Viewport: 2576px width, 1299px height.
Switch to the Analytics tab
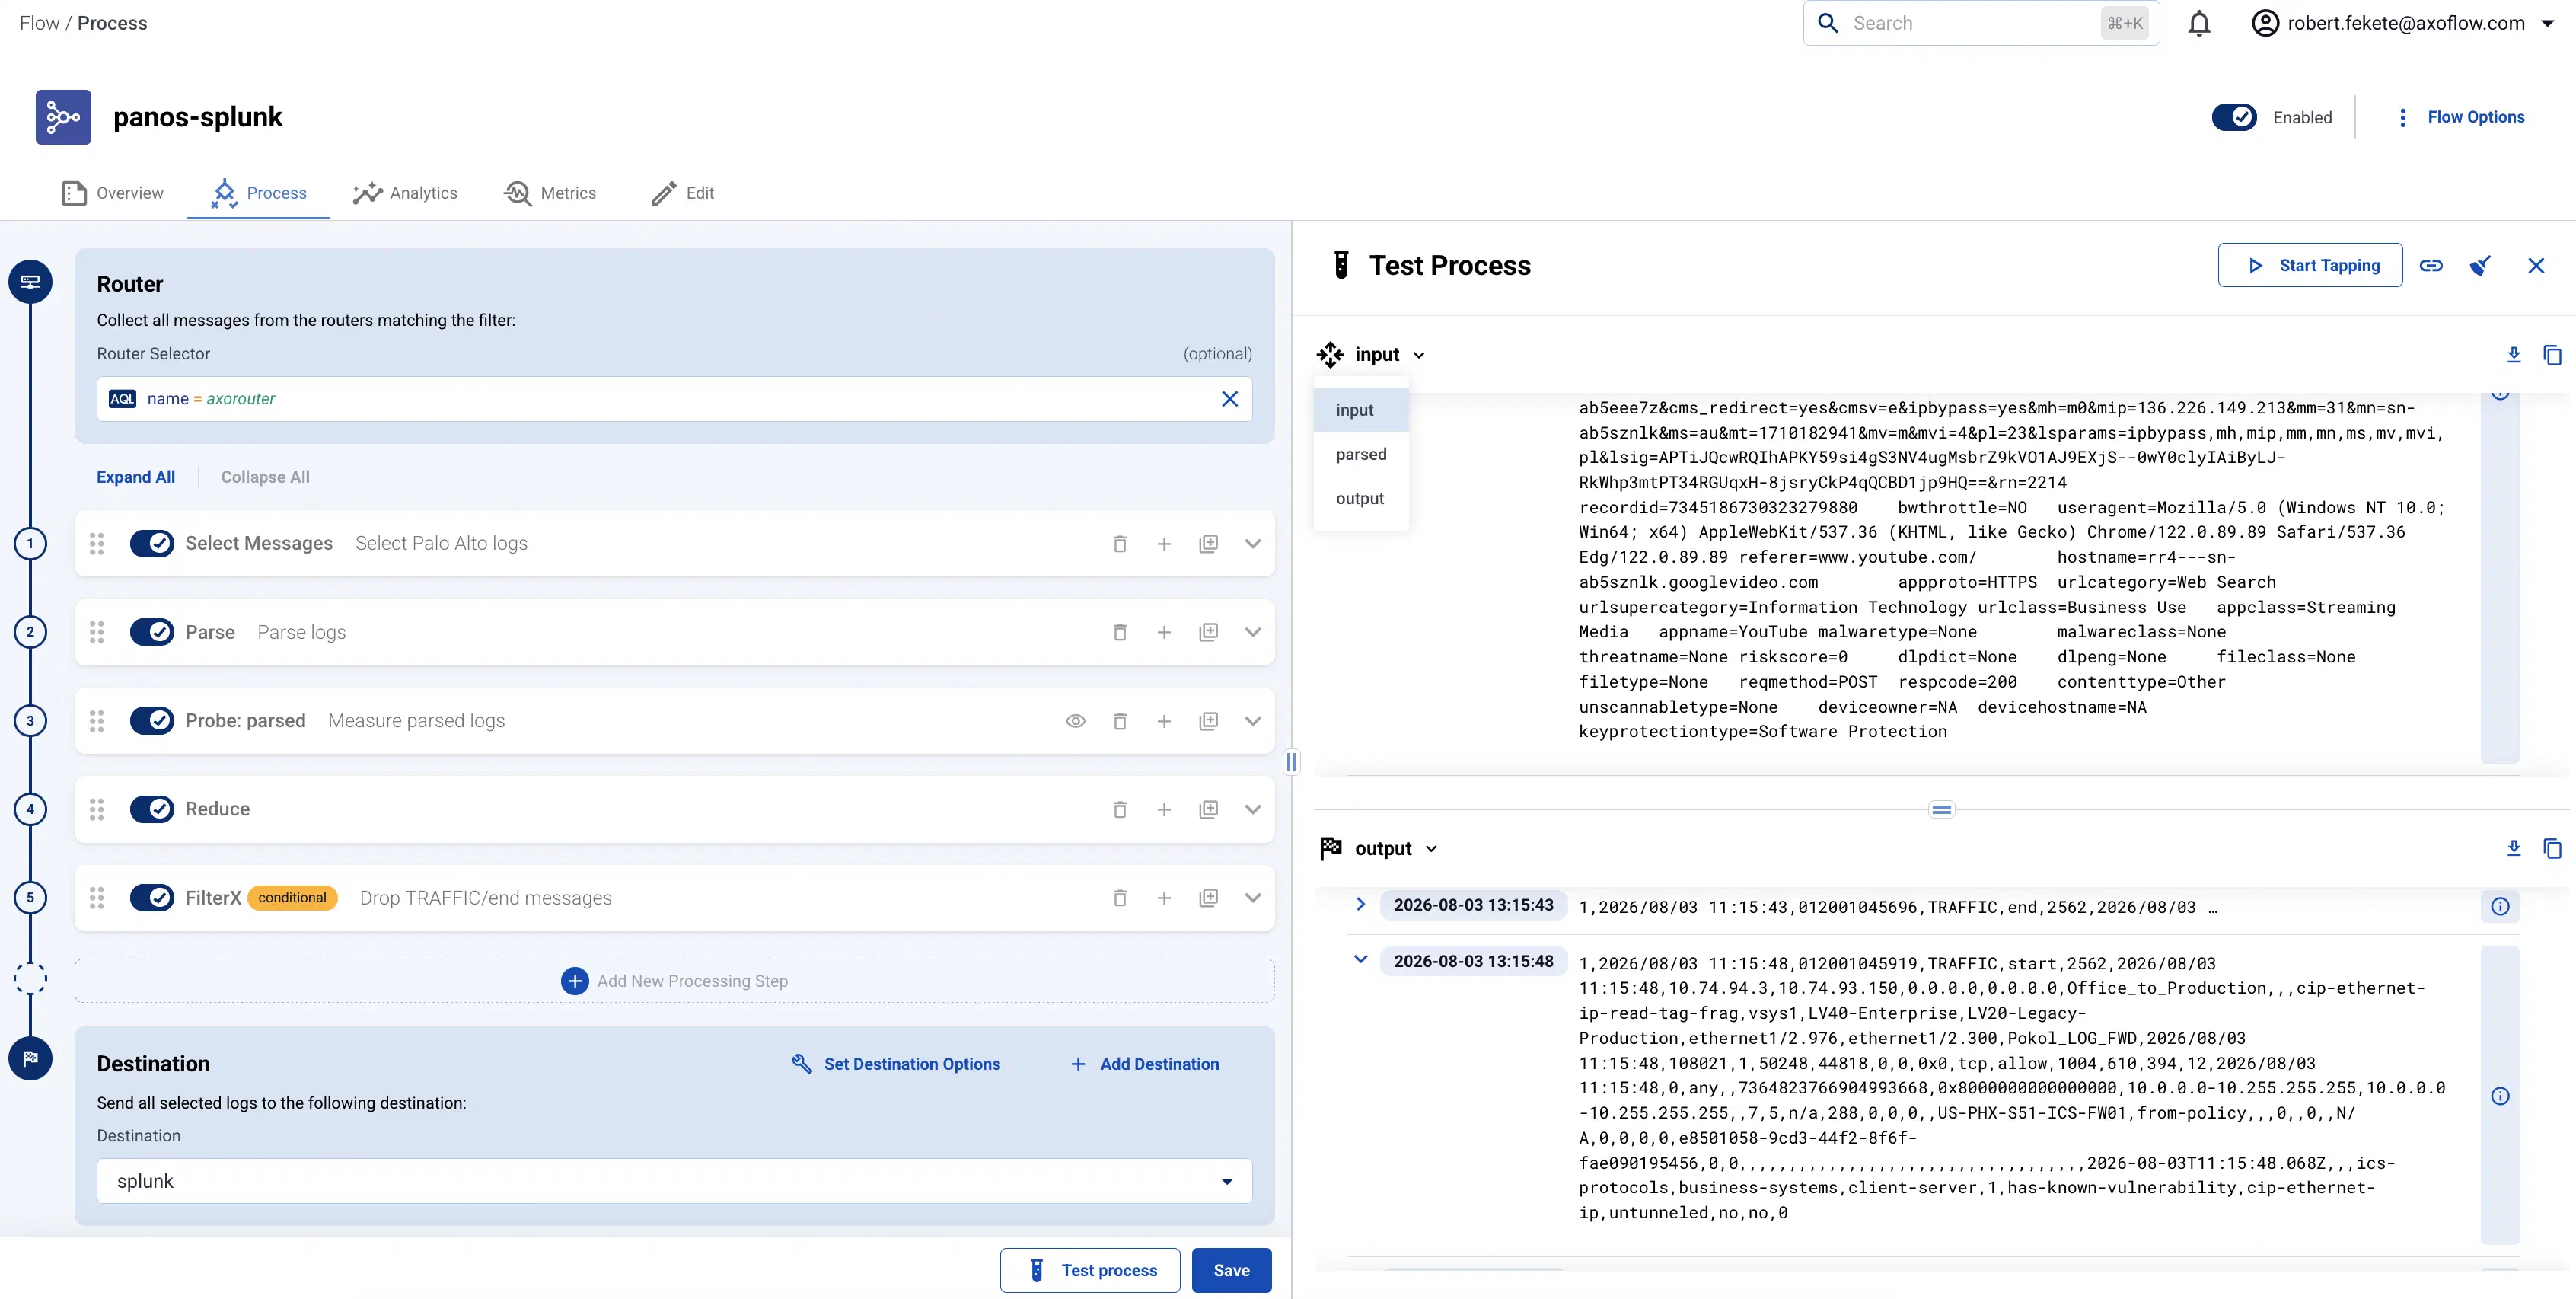405,193
